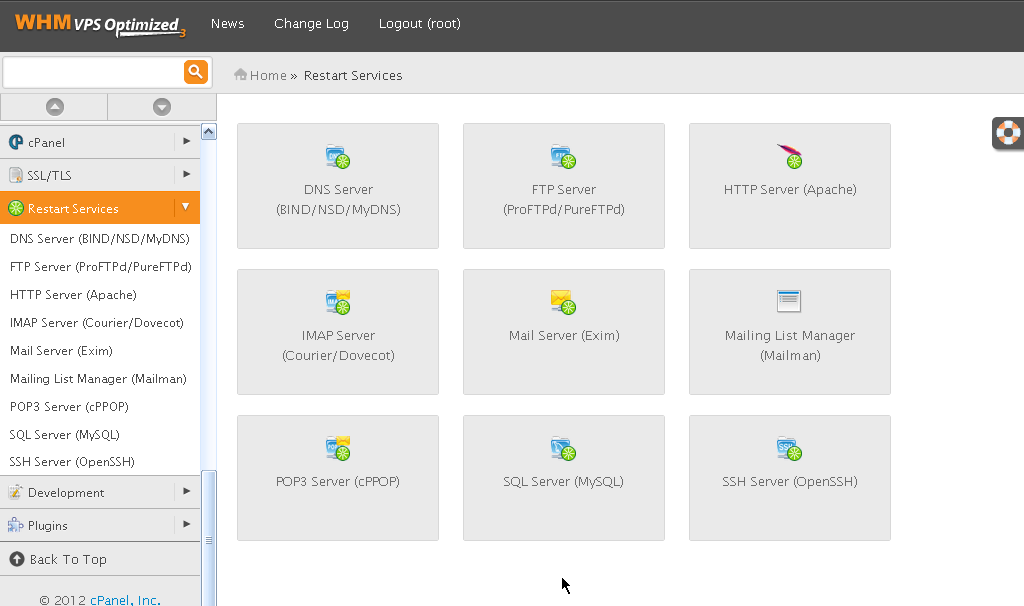Image resolution: width=1024 pixels, height=606 pixels.
Task: Click the DNS Server (BIND/NSD/MyDNS) tile label
Action: [x=338, y=199]
